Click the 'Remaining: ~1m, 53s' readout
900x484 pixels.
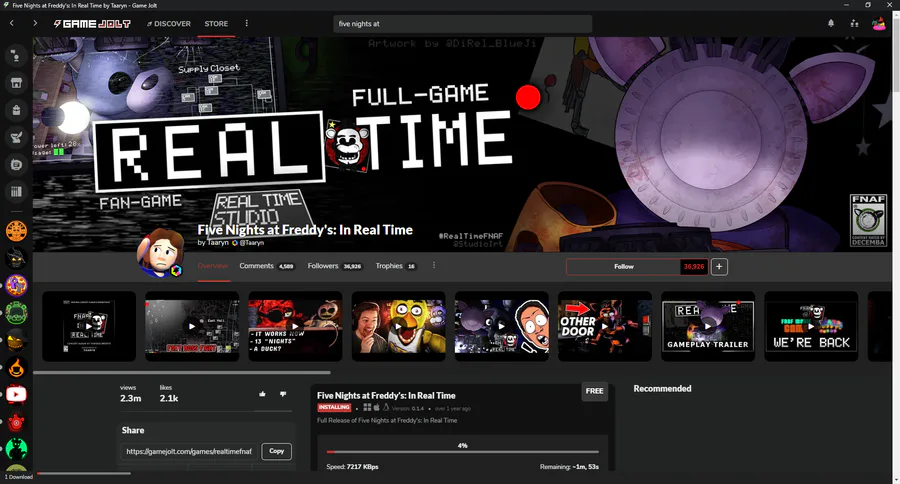[569, 467]
